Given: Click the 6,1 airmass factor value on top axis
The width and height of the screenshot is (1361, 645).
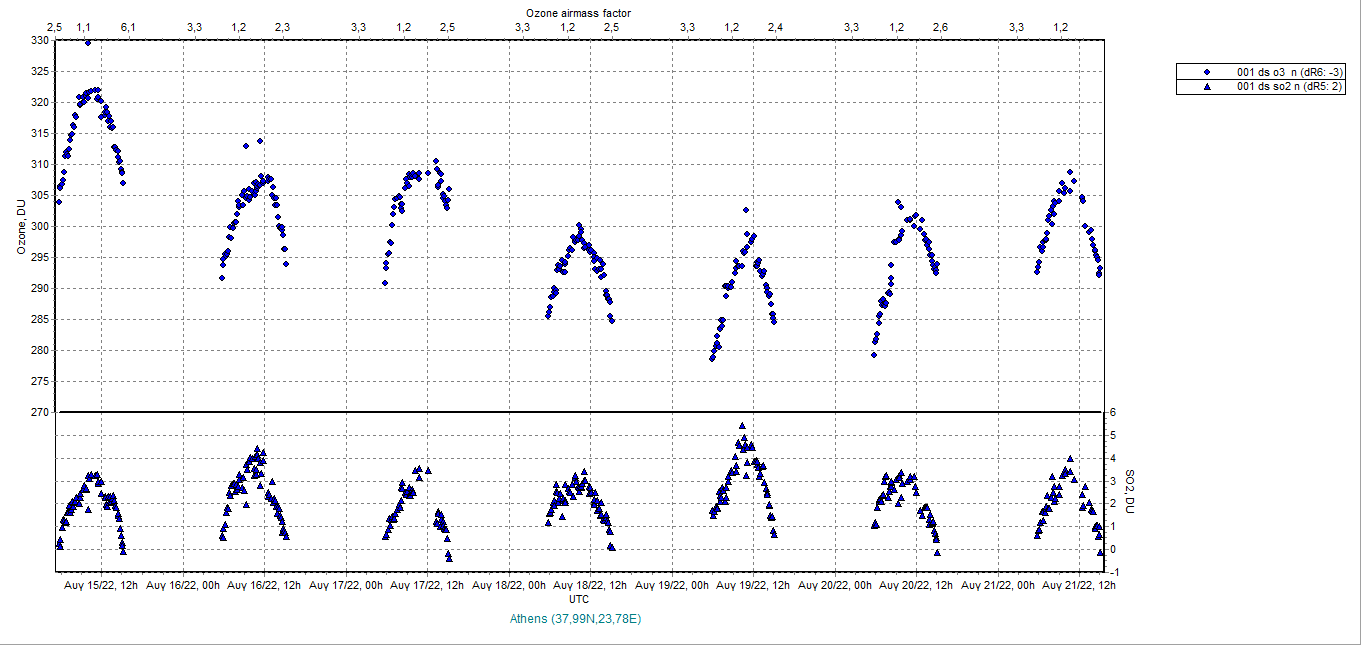Looking at the screenshot, I should (x=128, y=27).
